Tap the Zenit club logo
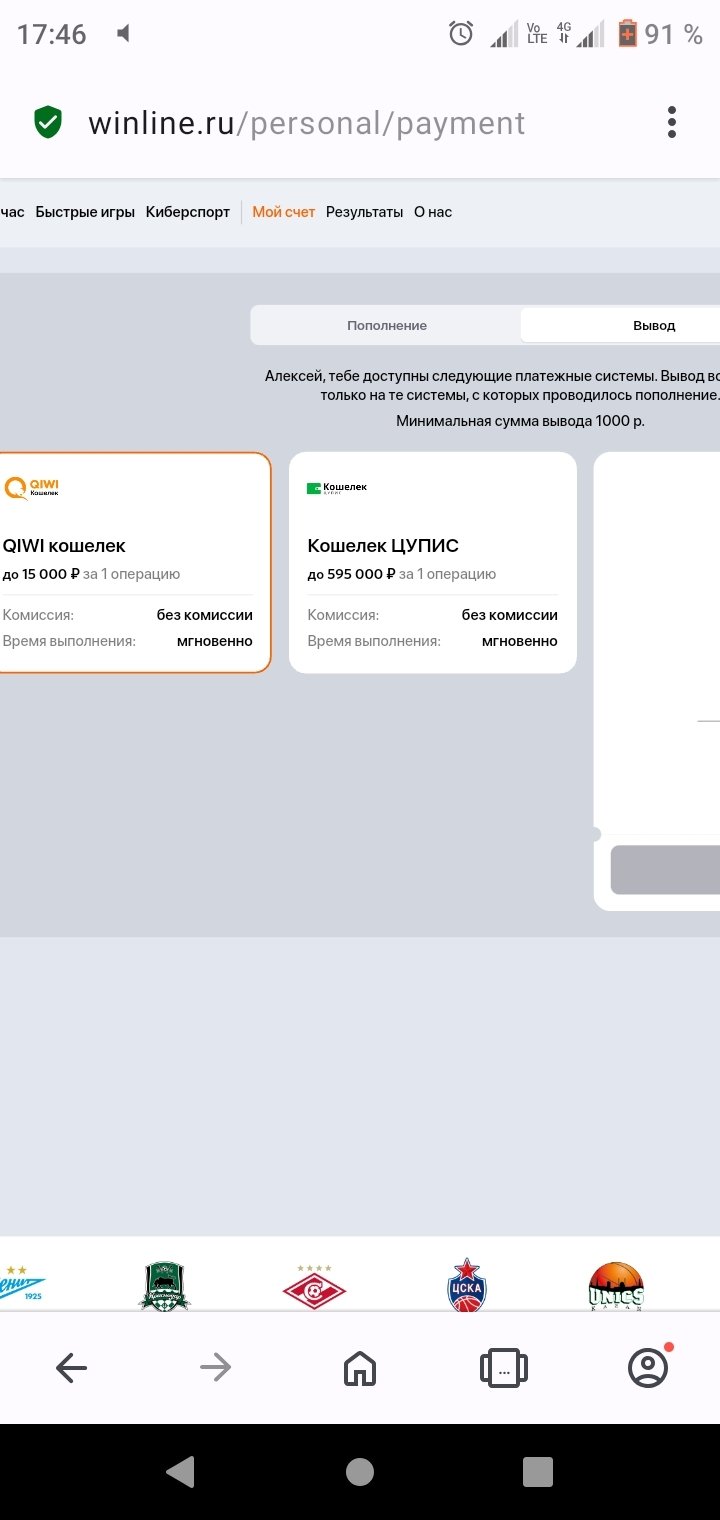The width and height of the screenshot is (720, 1520). coord(22,1286)
